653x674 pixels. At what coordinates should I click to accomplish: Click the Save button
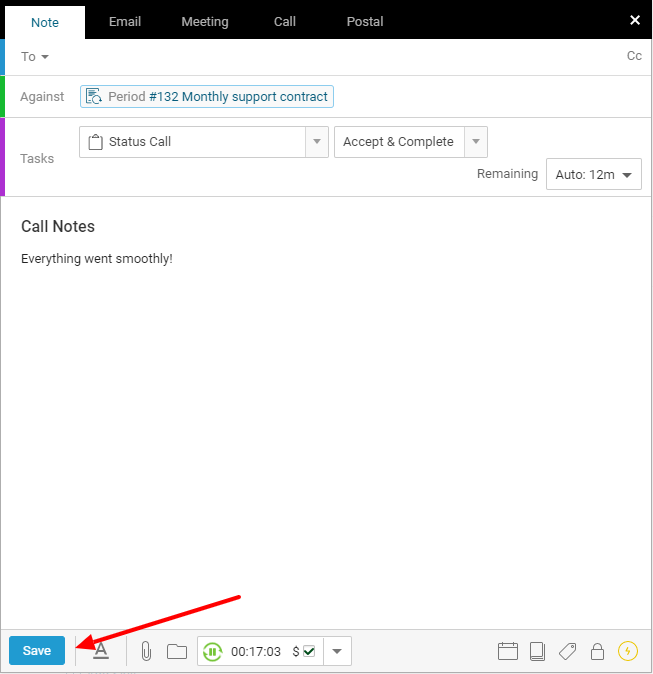(37, 651)
